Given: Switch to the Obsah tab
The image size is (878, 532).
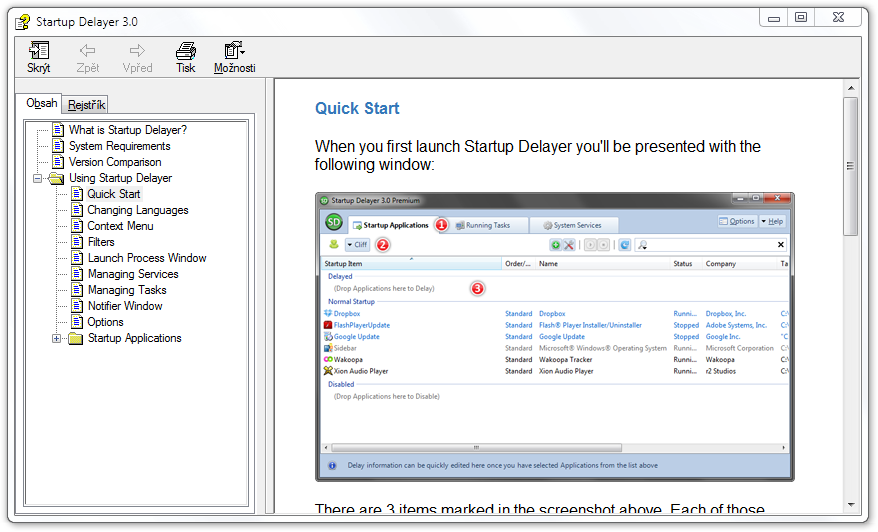Looking at the screenshot, I should tap(41, 103).
